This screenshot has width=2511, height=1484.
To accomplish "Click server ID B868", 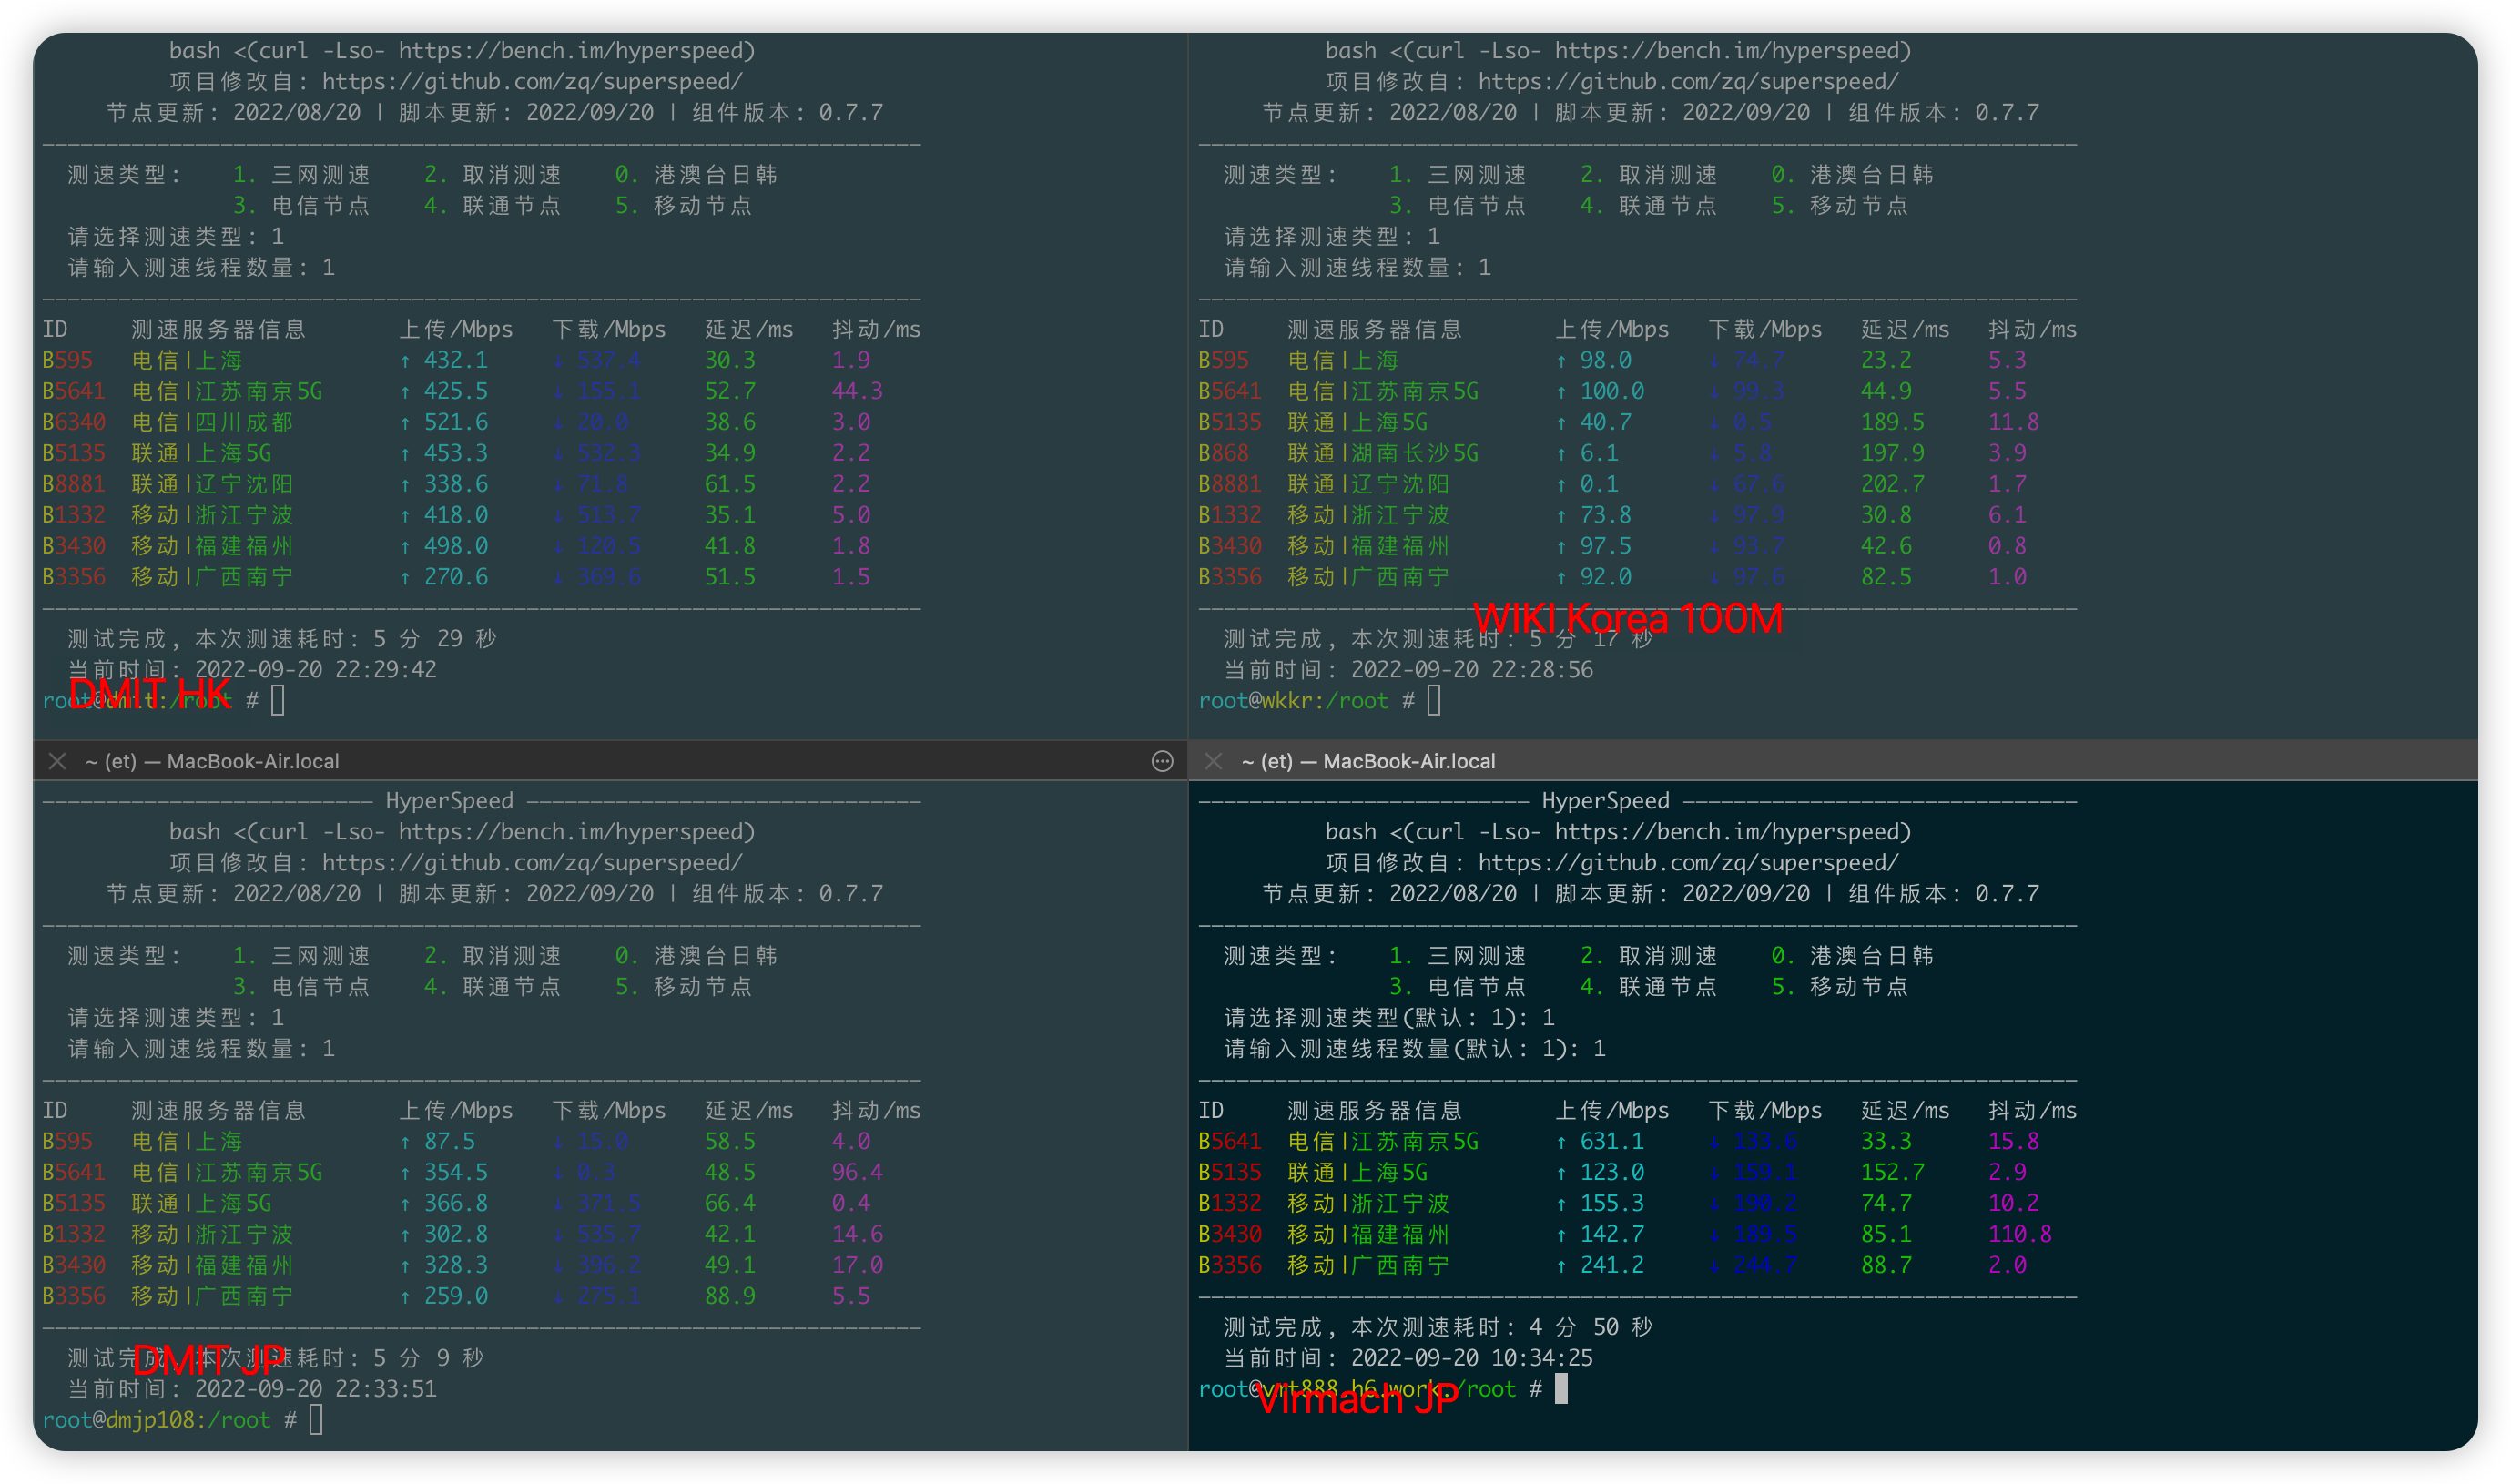I will (1223, 452).
